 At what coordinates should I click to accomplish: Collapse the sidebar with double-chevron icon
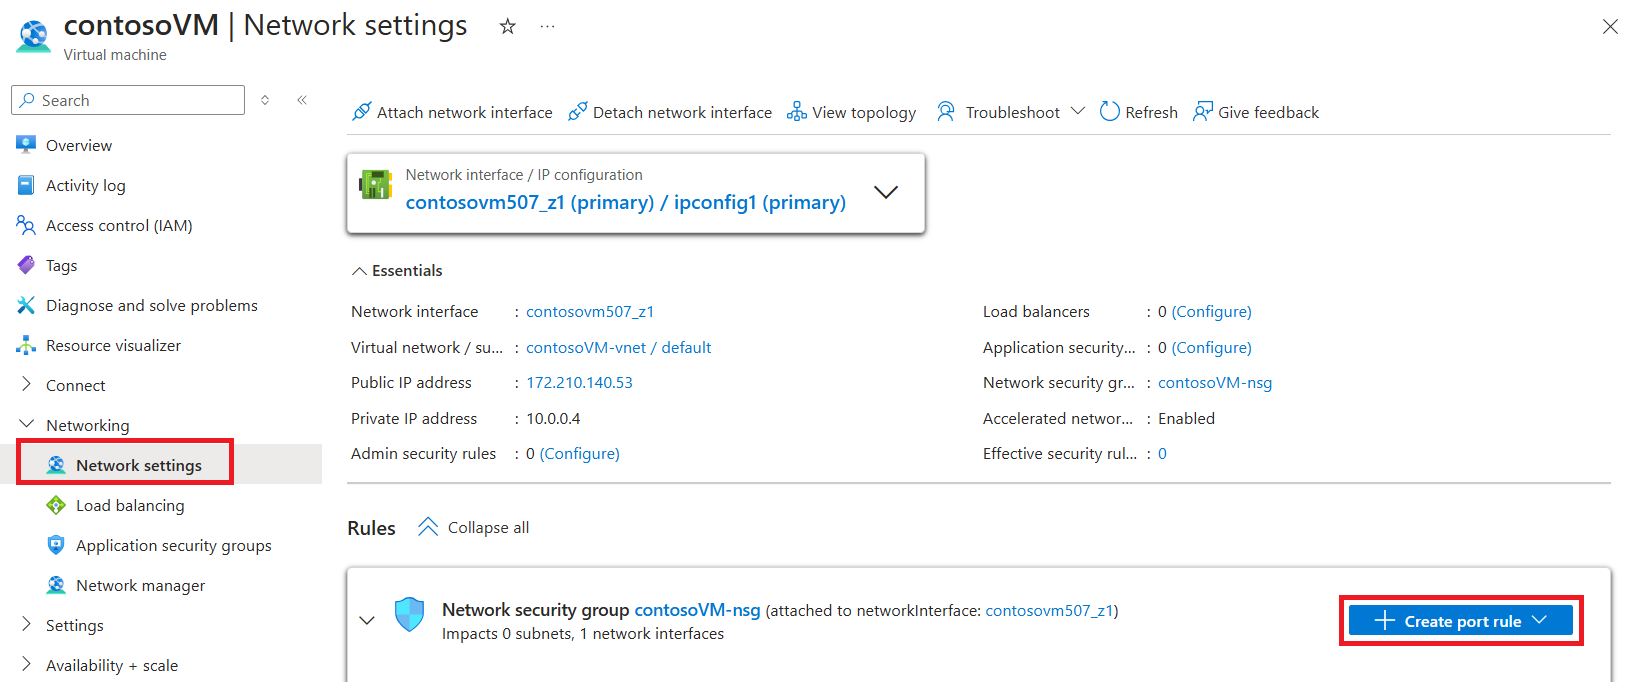coord(302,100)
